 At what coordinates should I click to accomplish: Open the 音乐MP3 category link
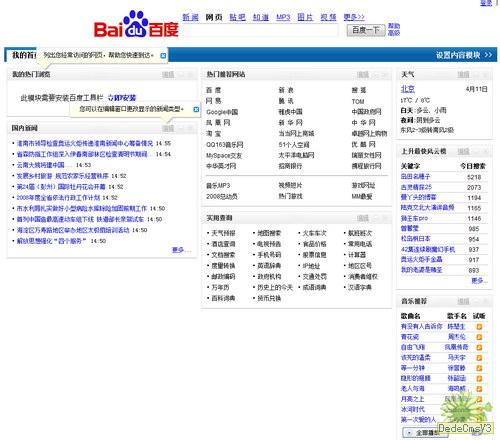pos(218,186)
